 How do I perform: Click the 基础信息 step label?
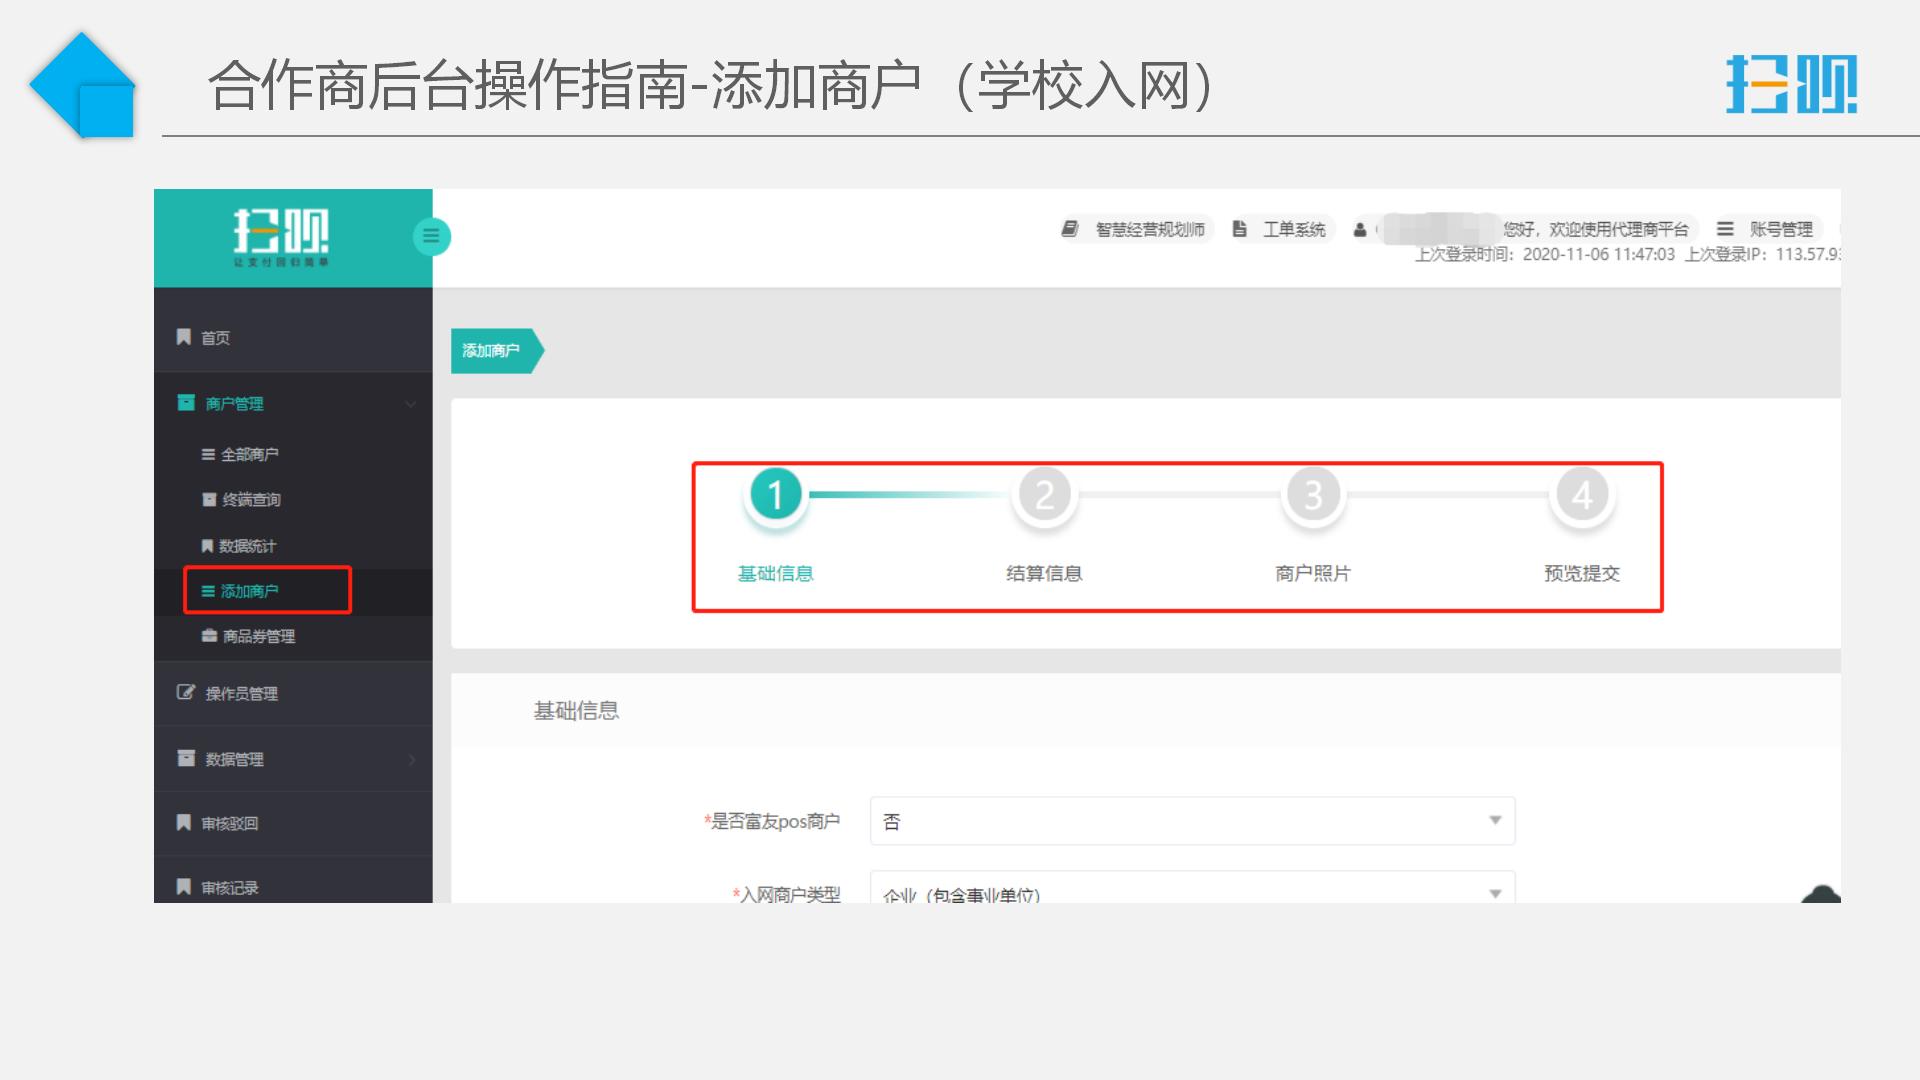coord(775,573)
